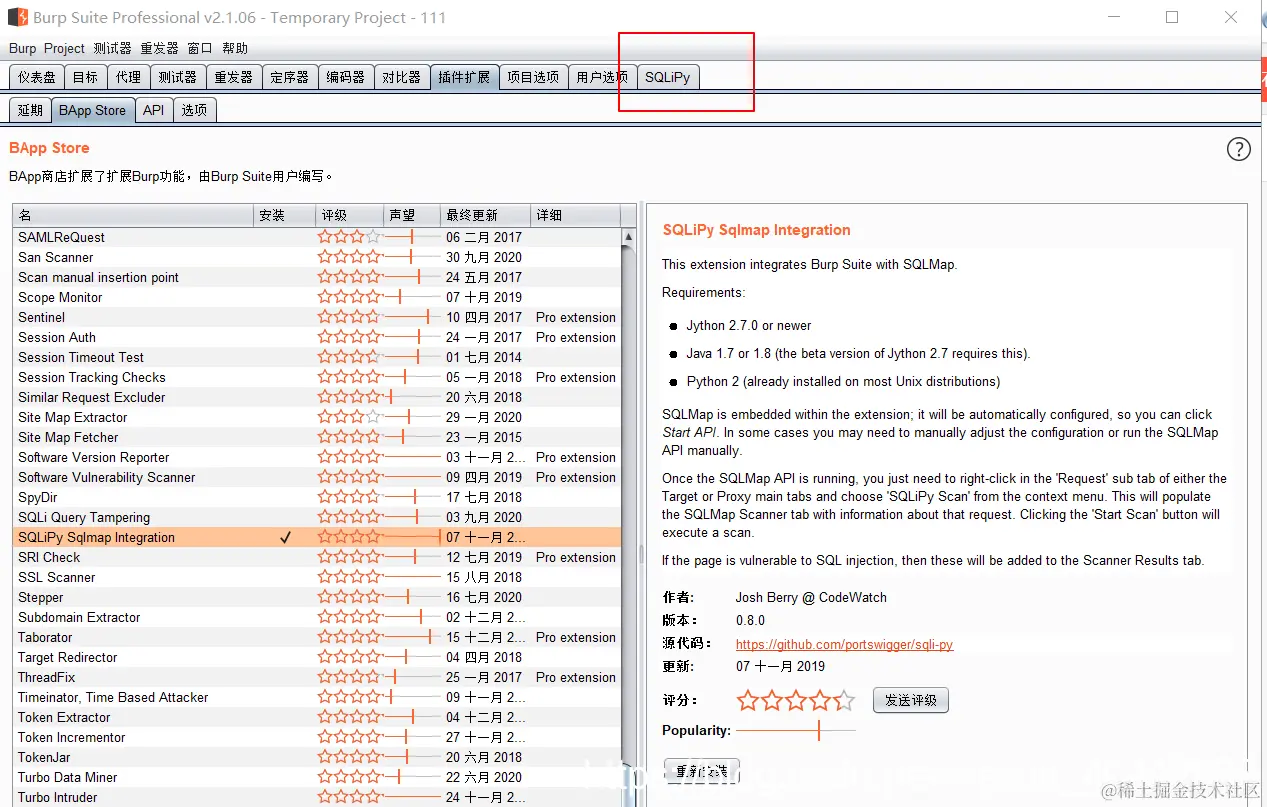The width and height of the screenshot is (1267, 807).
Task: Click star rating in SQLiPy details panel
Action: (x=796, y=700)
